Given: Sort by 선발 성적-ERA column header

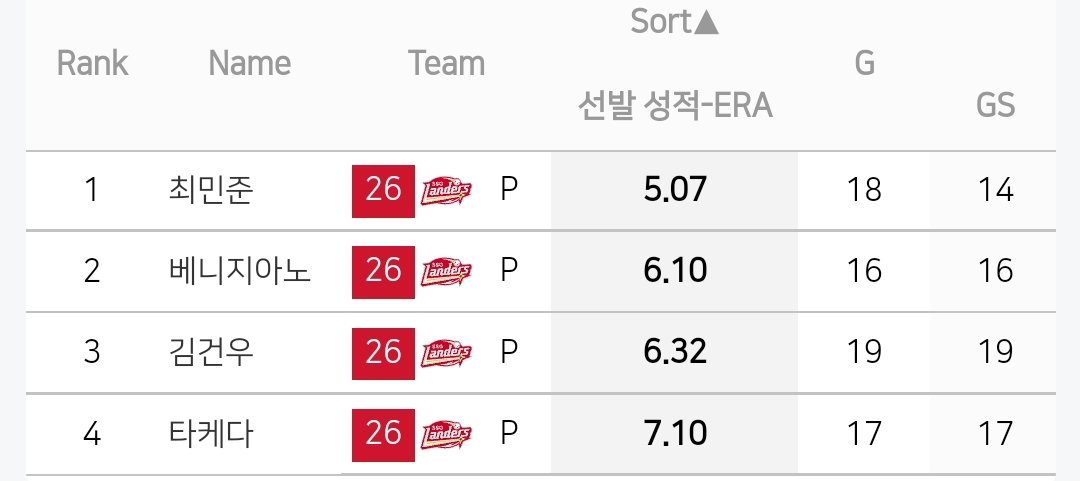Looking at the screenshot, I should 675,106.
